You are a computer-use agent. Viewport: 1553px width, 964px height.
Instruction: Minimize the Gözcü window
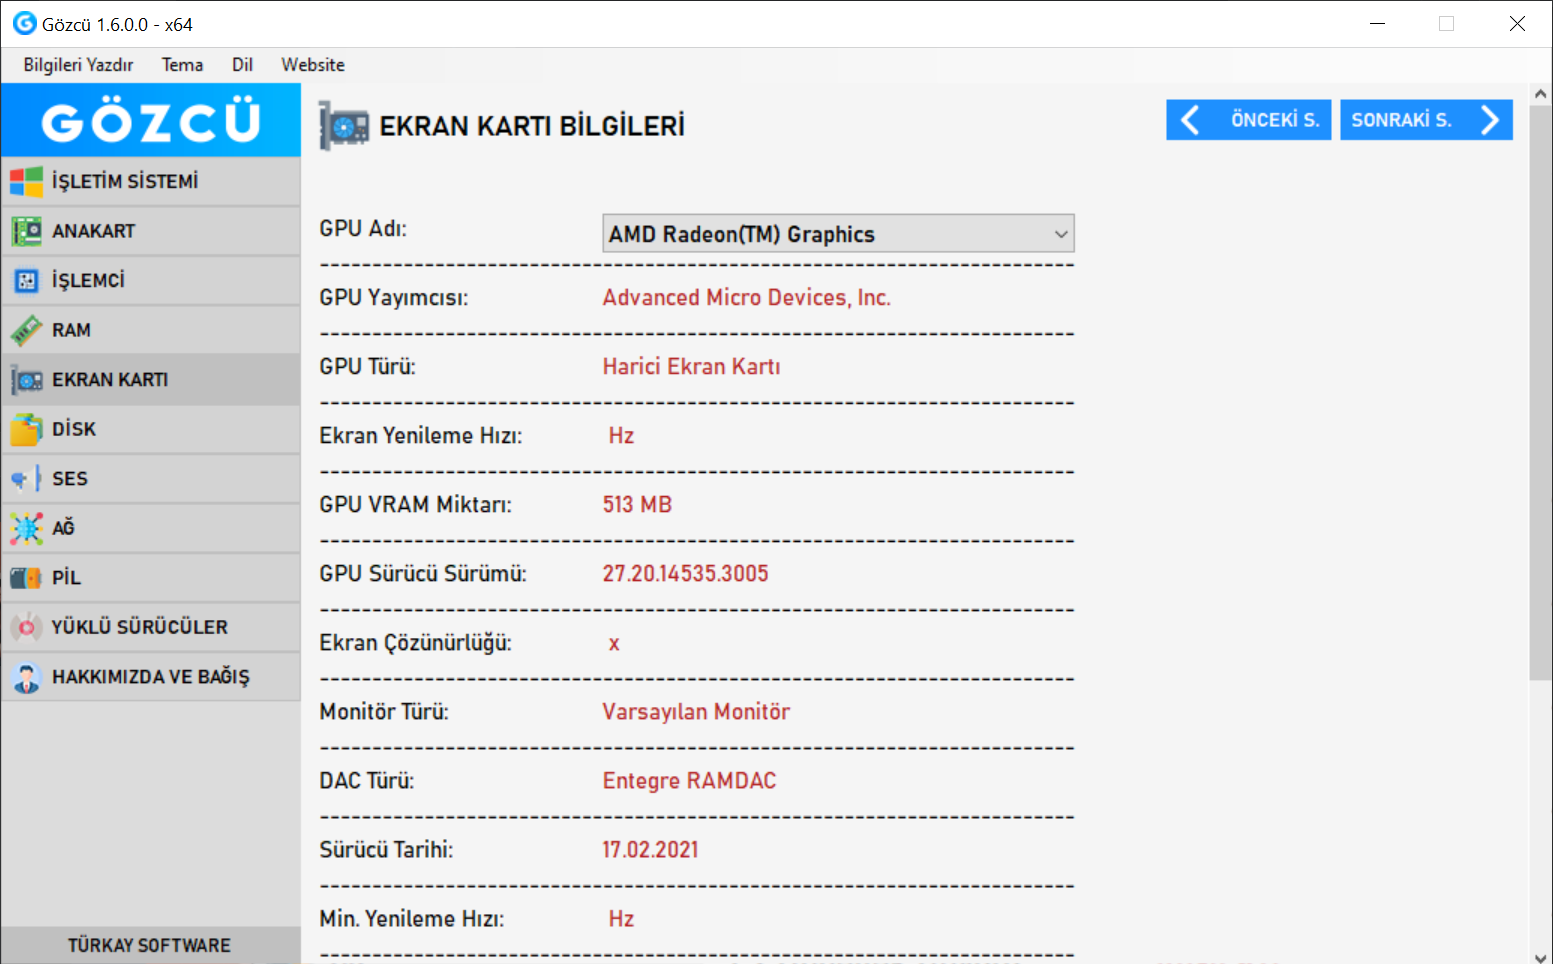[1377, 24]
